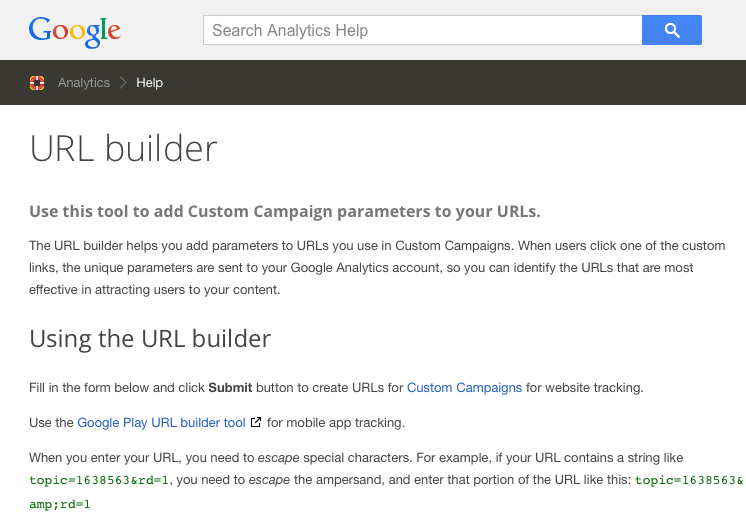The width and height of the screenshot is (746, 522).
Task: Click the Google logo
Action: click(x=75, y=31)
